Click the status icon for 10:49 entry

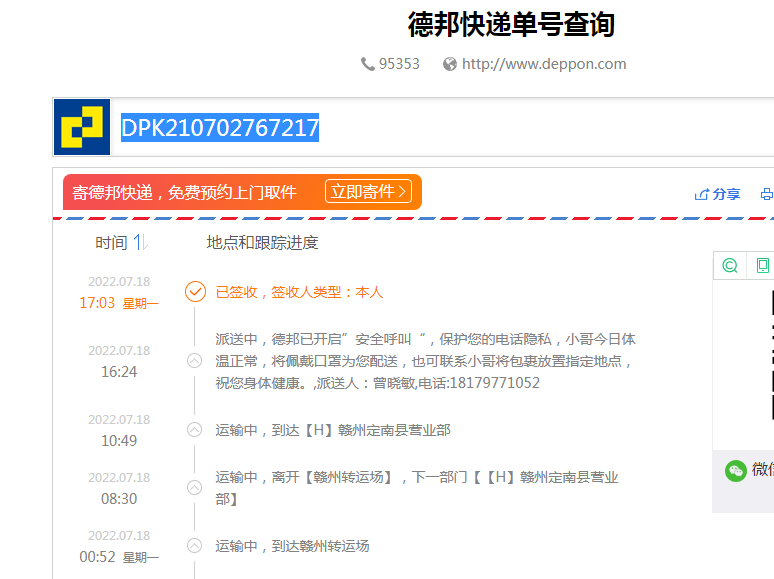pyautogui.click(x=194, y=430)
